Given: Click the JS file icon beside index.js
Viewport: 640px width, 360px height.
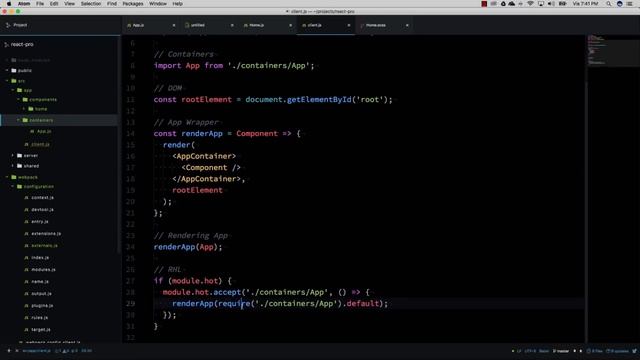Looking at the screenshot, I should (27, 258).
